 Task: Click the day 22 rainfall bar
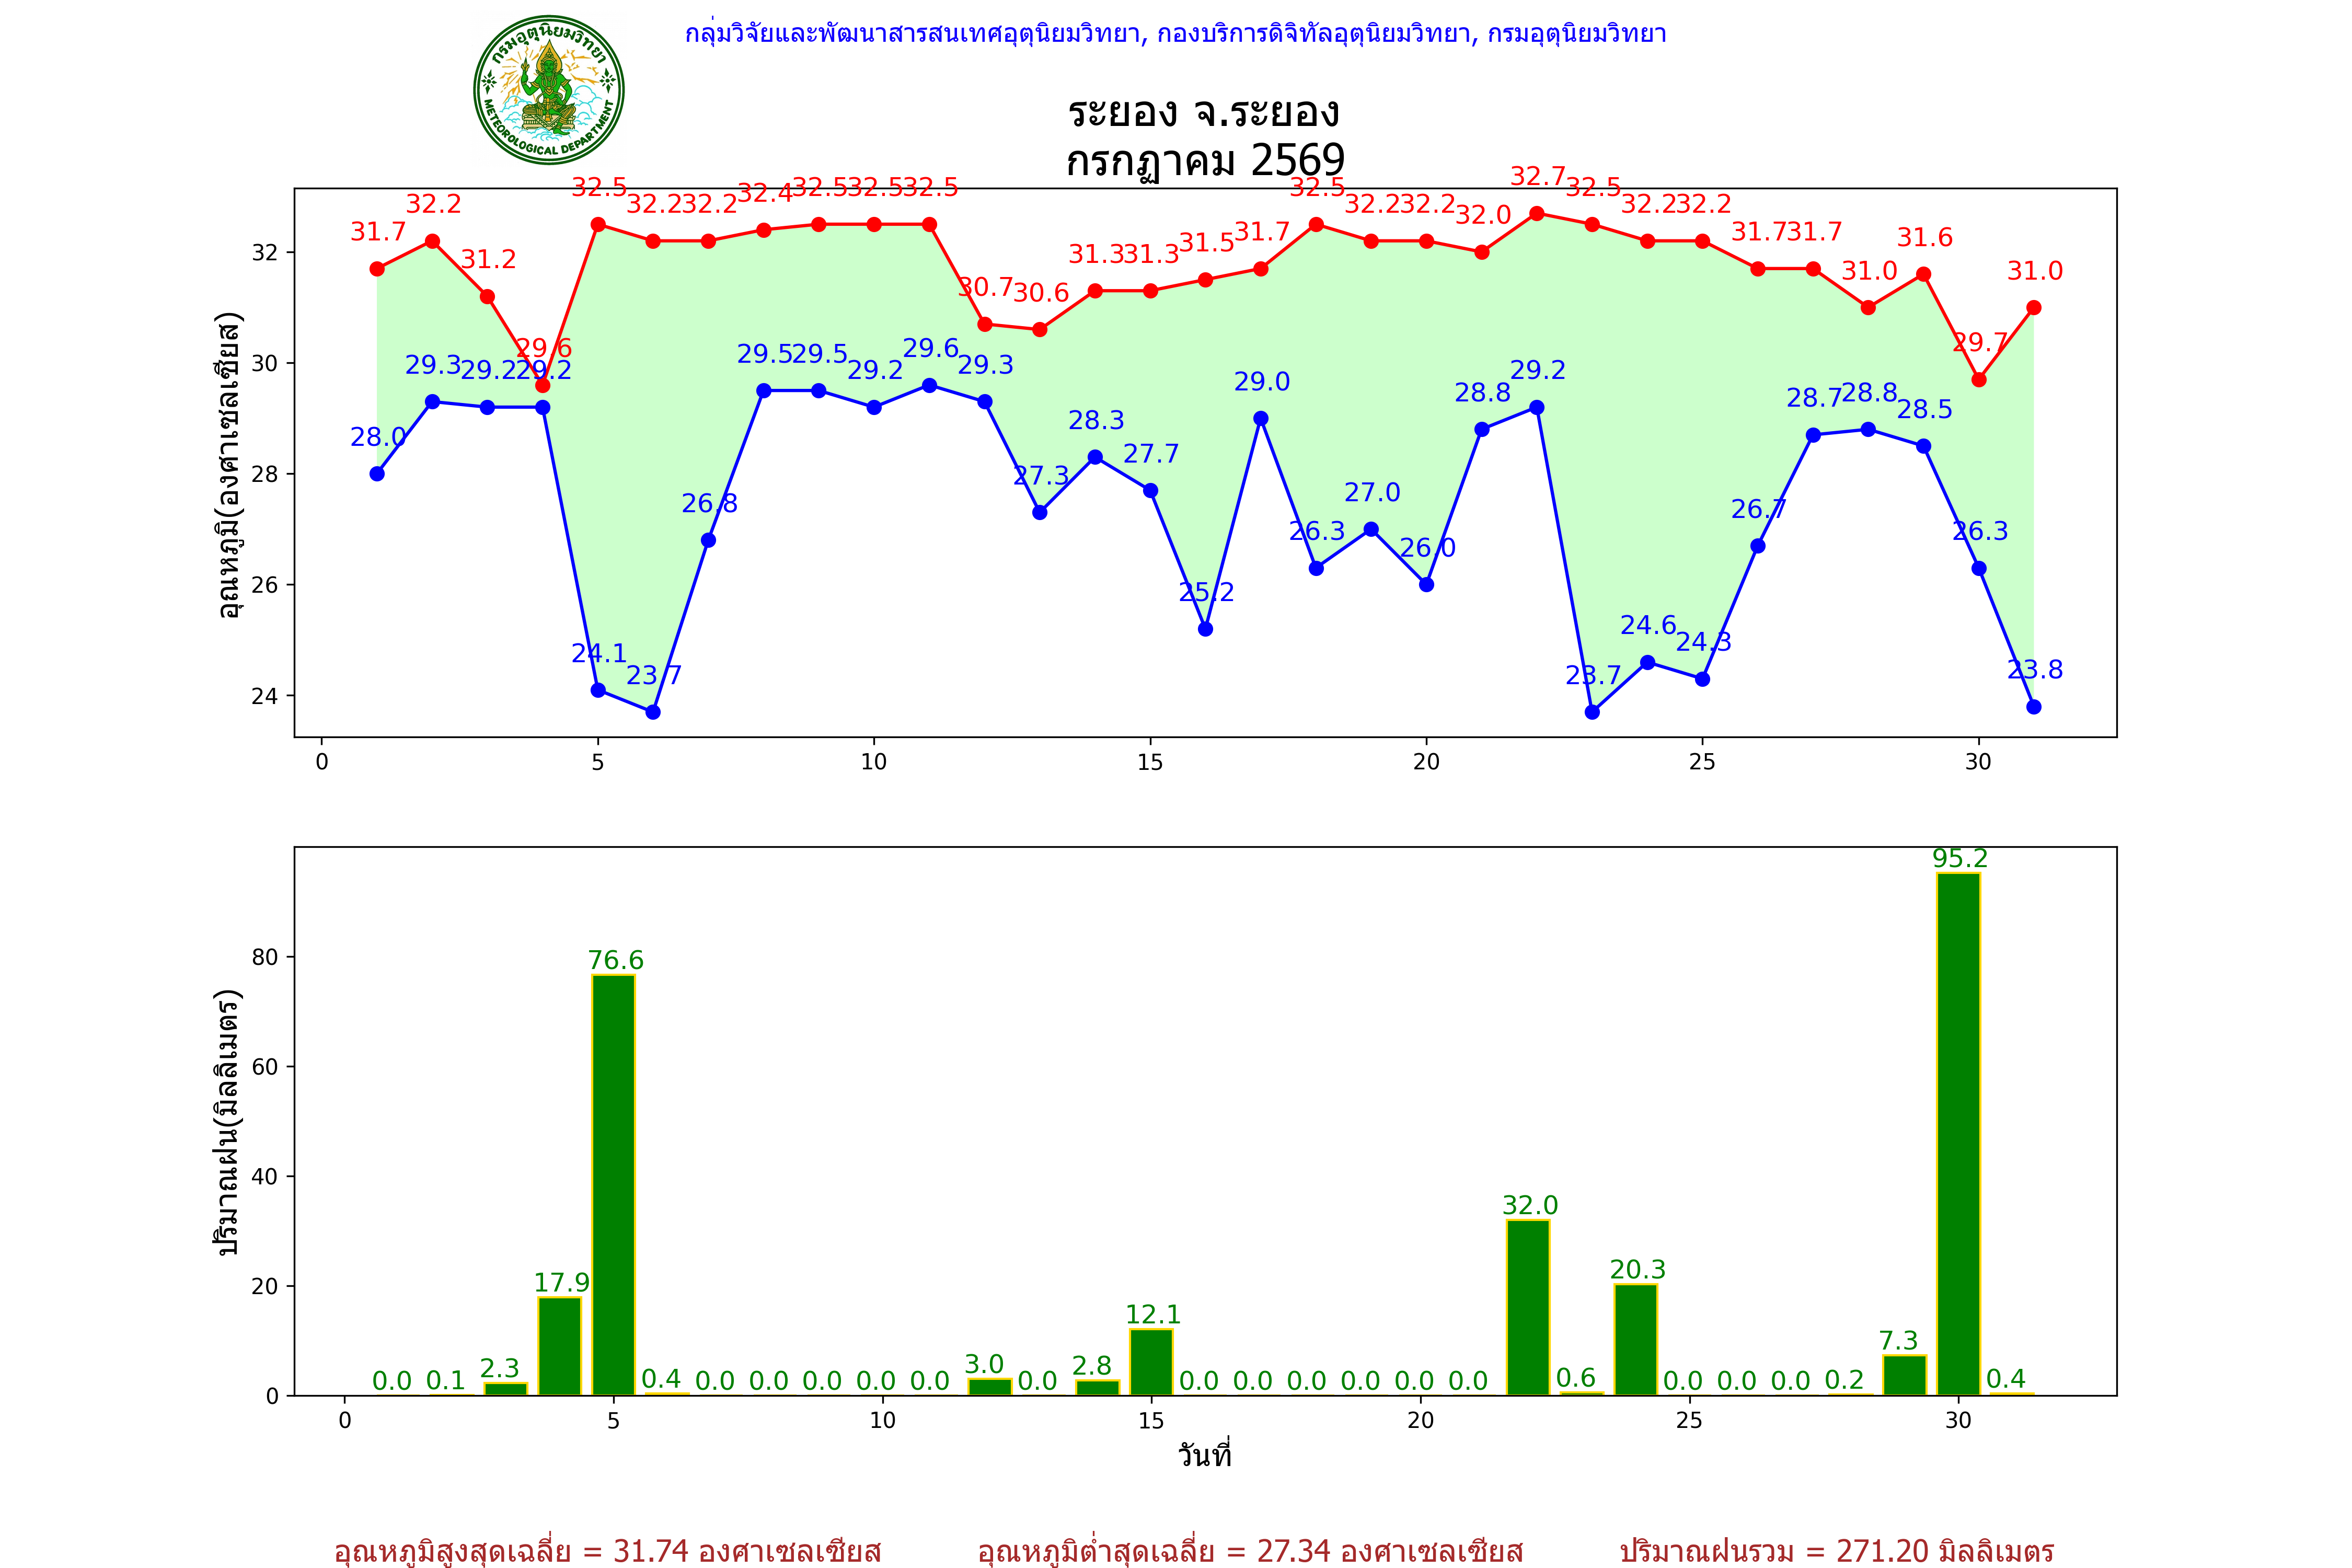1528,1307
